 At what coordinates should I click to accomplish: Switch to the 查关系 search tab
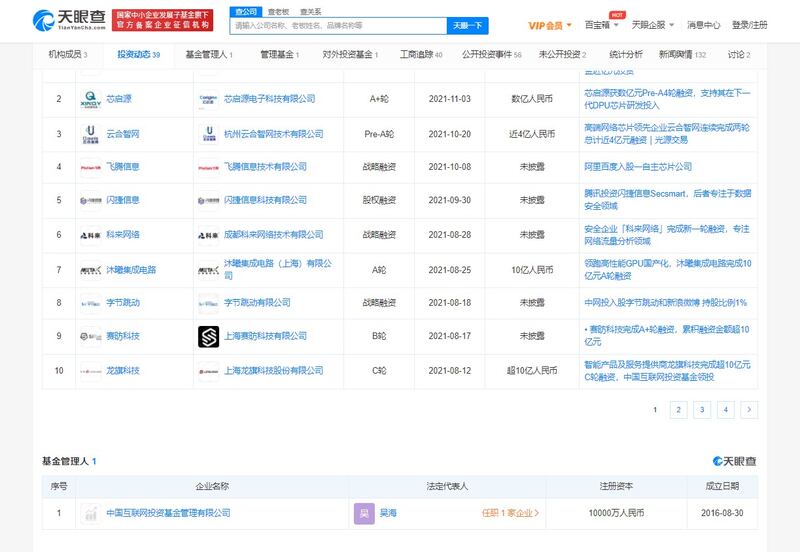[x=311, y=12]
